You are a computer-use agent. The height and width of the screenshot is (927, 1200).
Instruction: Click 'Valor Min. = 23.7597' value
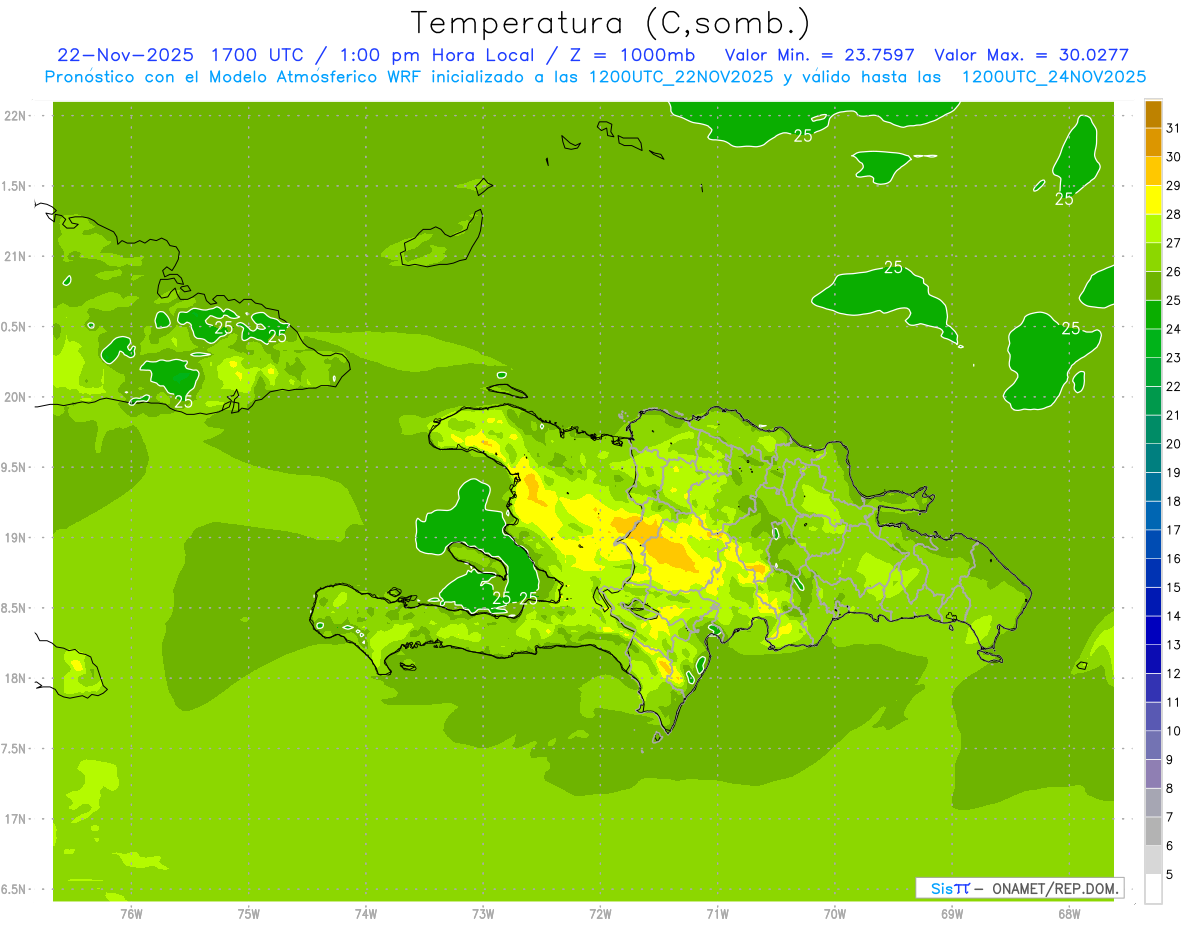click(820, 55)
